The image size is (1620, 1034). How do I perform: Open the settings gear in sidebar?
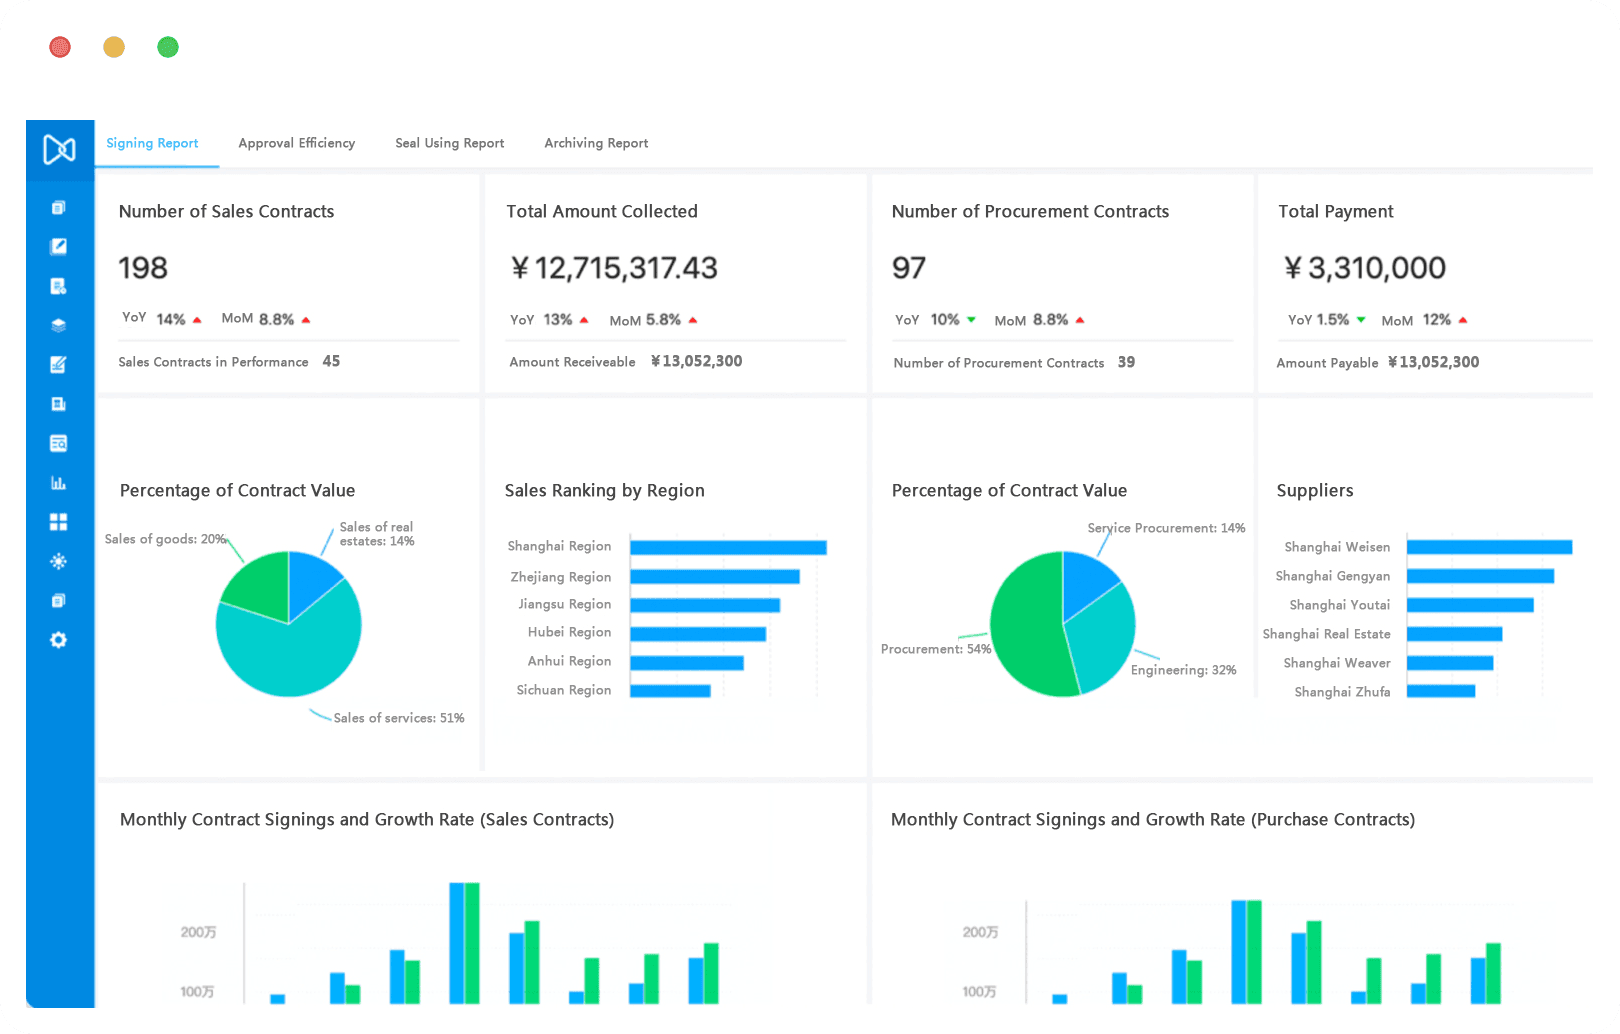coord(59,640)
